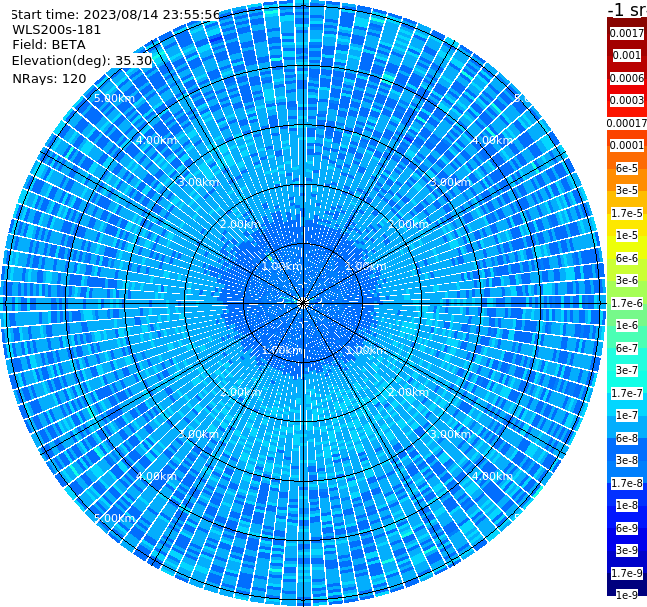Select the 3e-9 colorbar label

pyautogui.click(x=627, y=550)
